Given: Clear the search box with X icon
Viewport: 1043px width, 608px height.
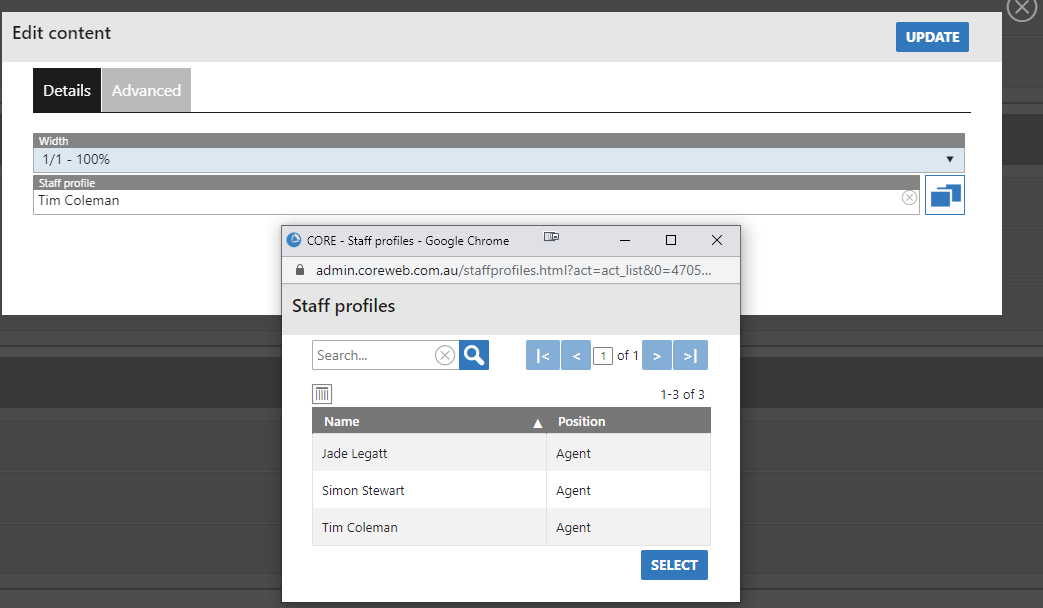Looking at the screenshot, I should pos(445,355).
